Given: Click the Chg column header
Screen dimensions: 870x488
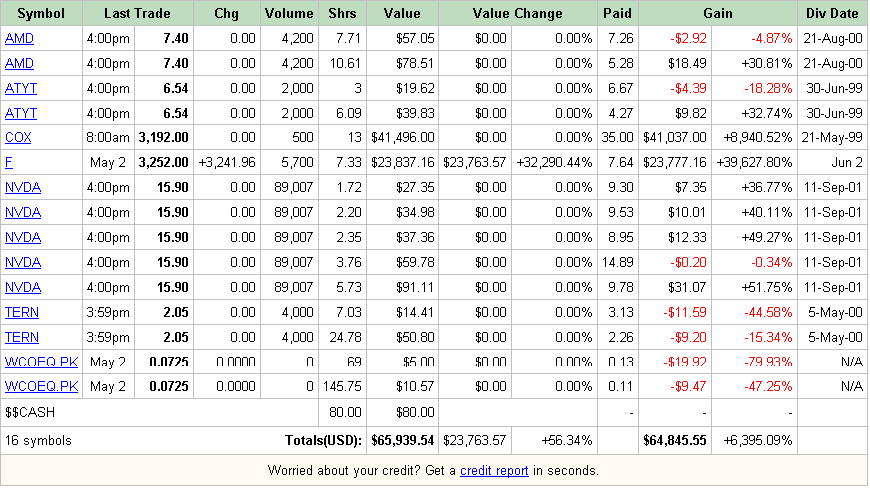Looking at the screenshot, I should click(x=226, y=13).
